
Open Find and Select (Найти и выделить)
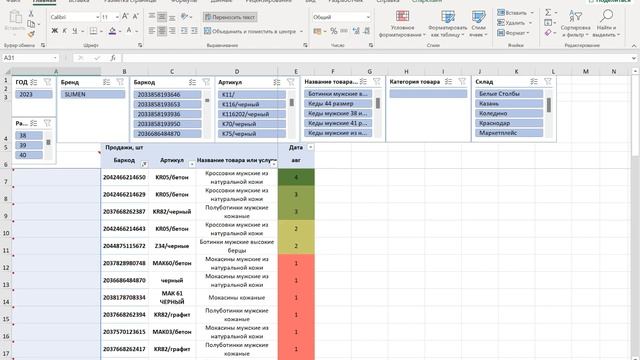tap(606, 24)
